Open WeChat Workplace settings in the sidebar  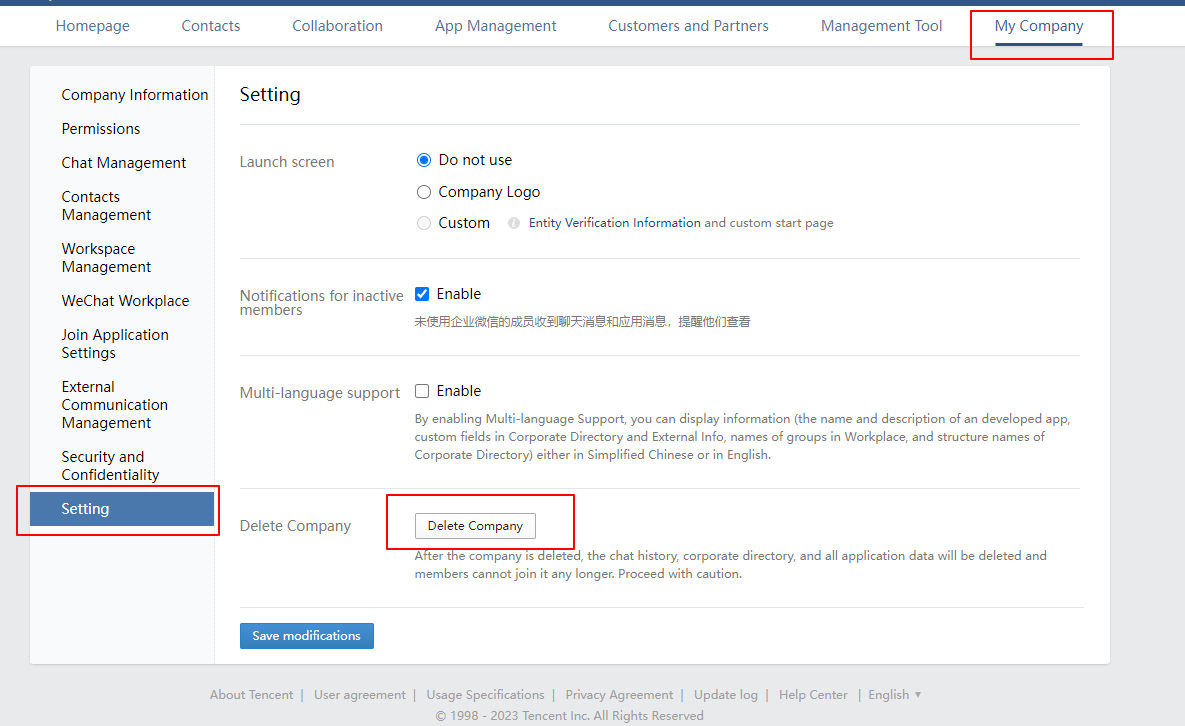(125, 301)
